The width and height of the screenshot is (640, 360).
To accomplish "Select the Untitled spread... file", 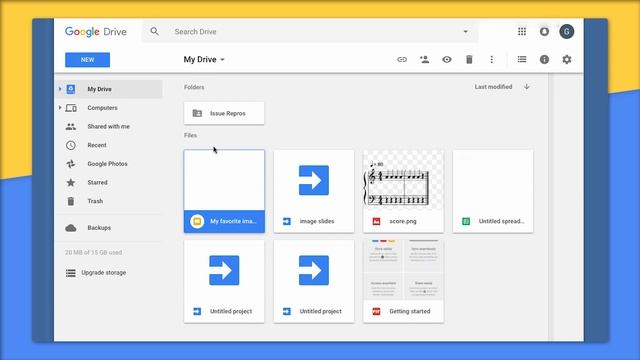I will pyautogui.click(x=493, y=191).
